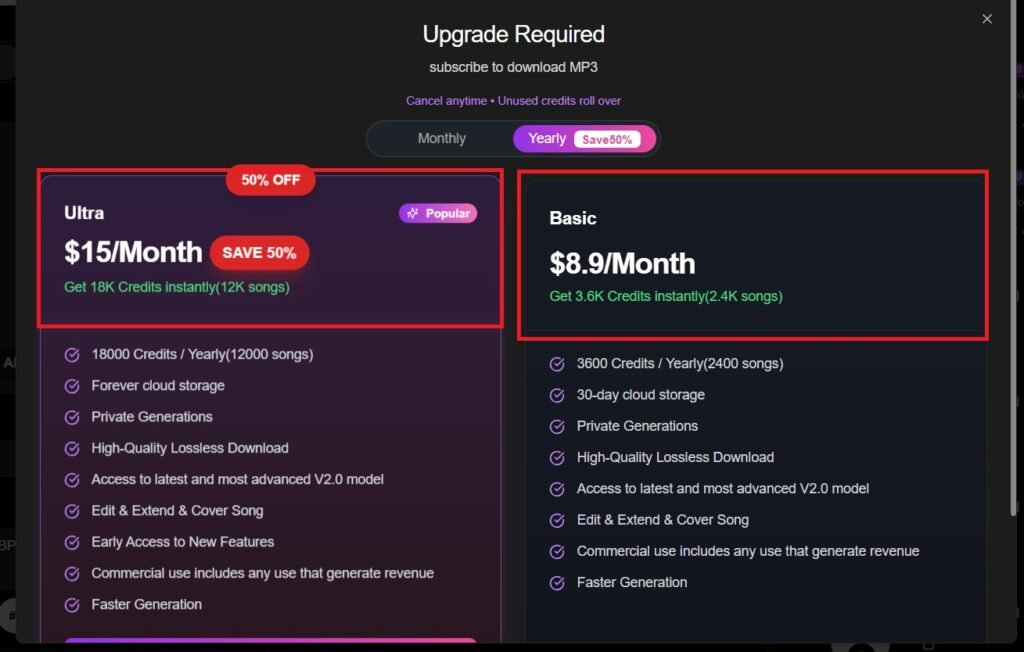
Task: Click the Cancel anytime, unused credits roll over note
Action: (x=513, y=101)
